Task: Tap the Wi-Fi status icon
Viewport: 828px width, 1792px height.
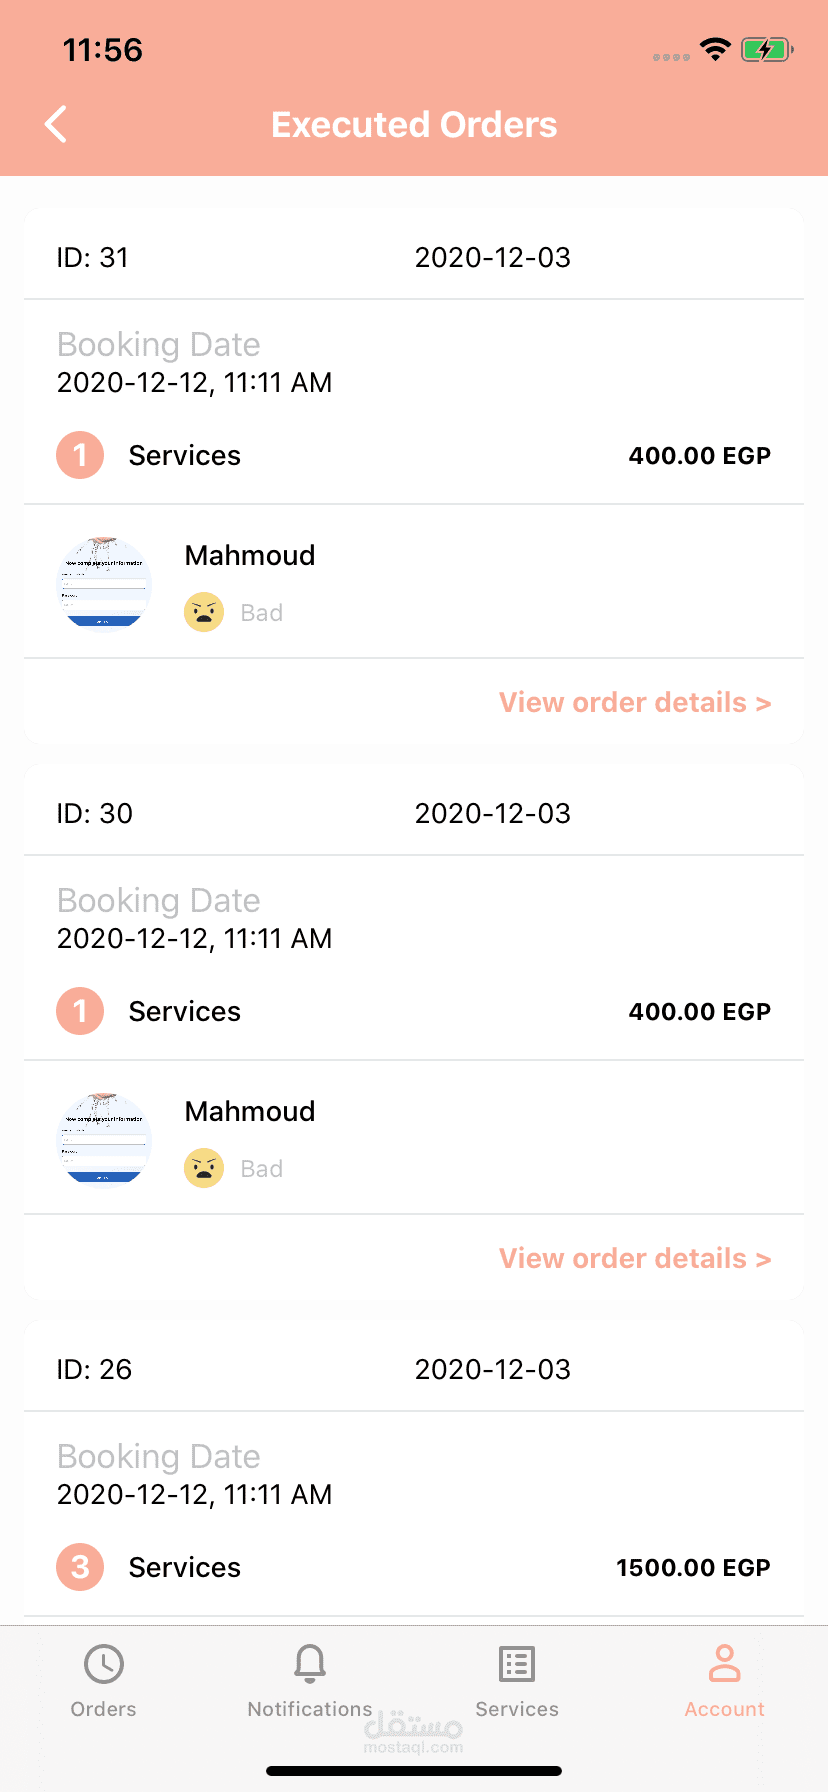Action: click(x=715, y=49)
